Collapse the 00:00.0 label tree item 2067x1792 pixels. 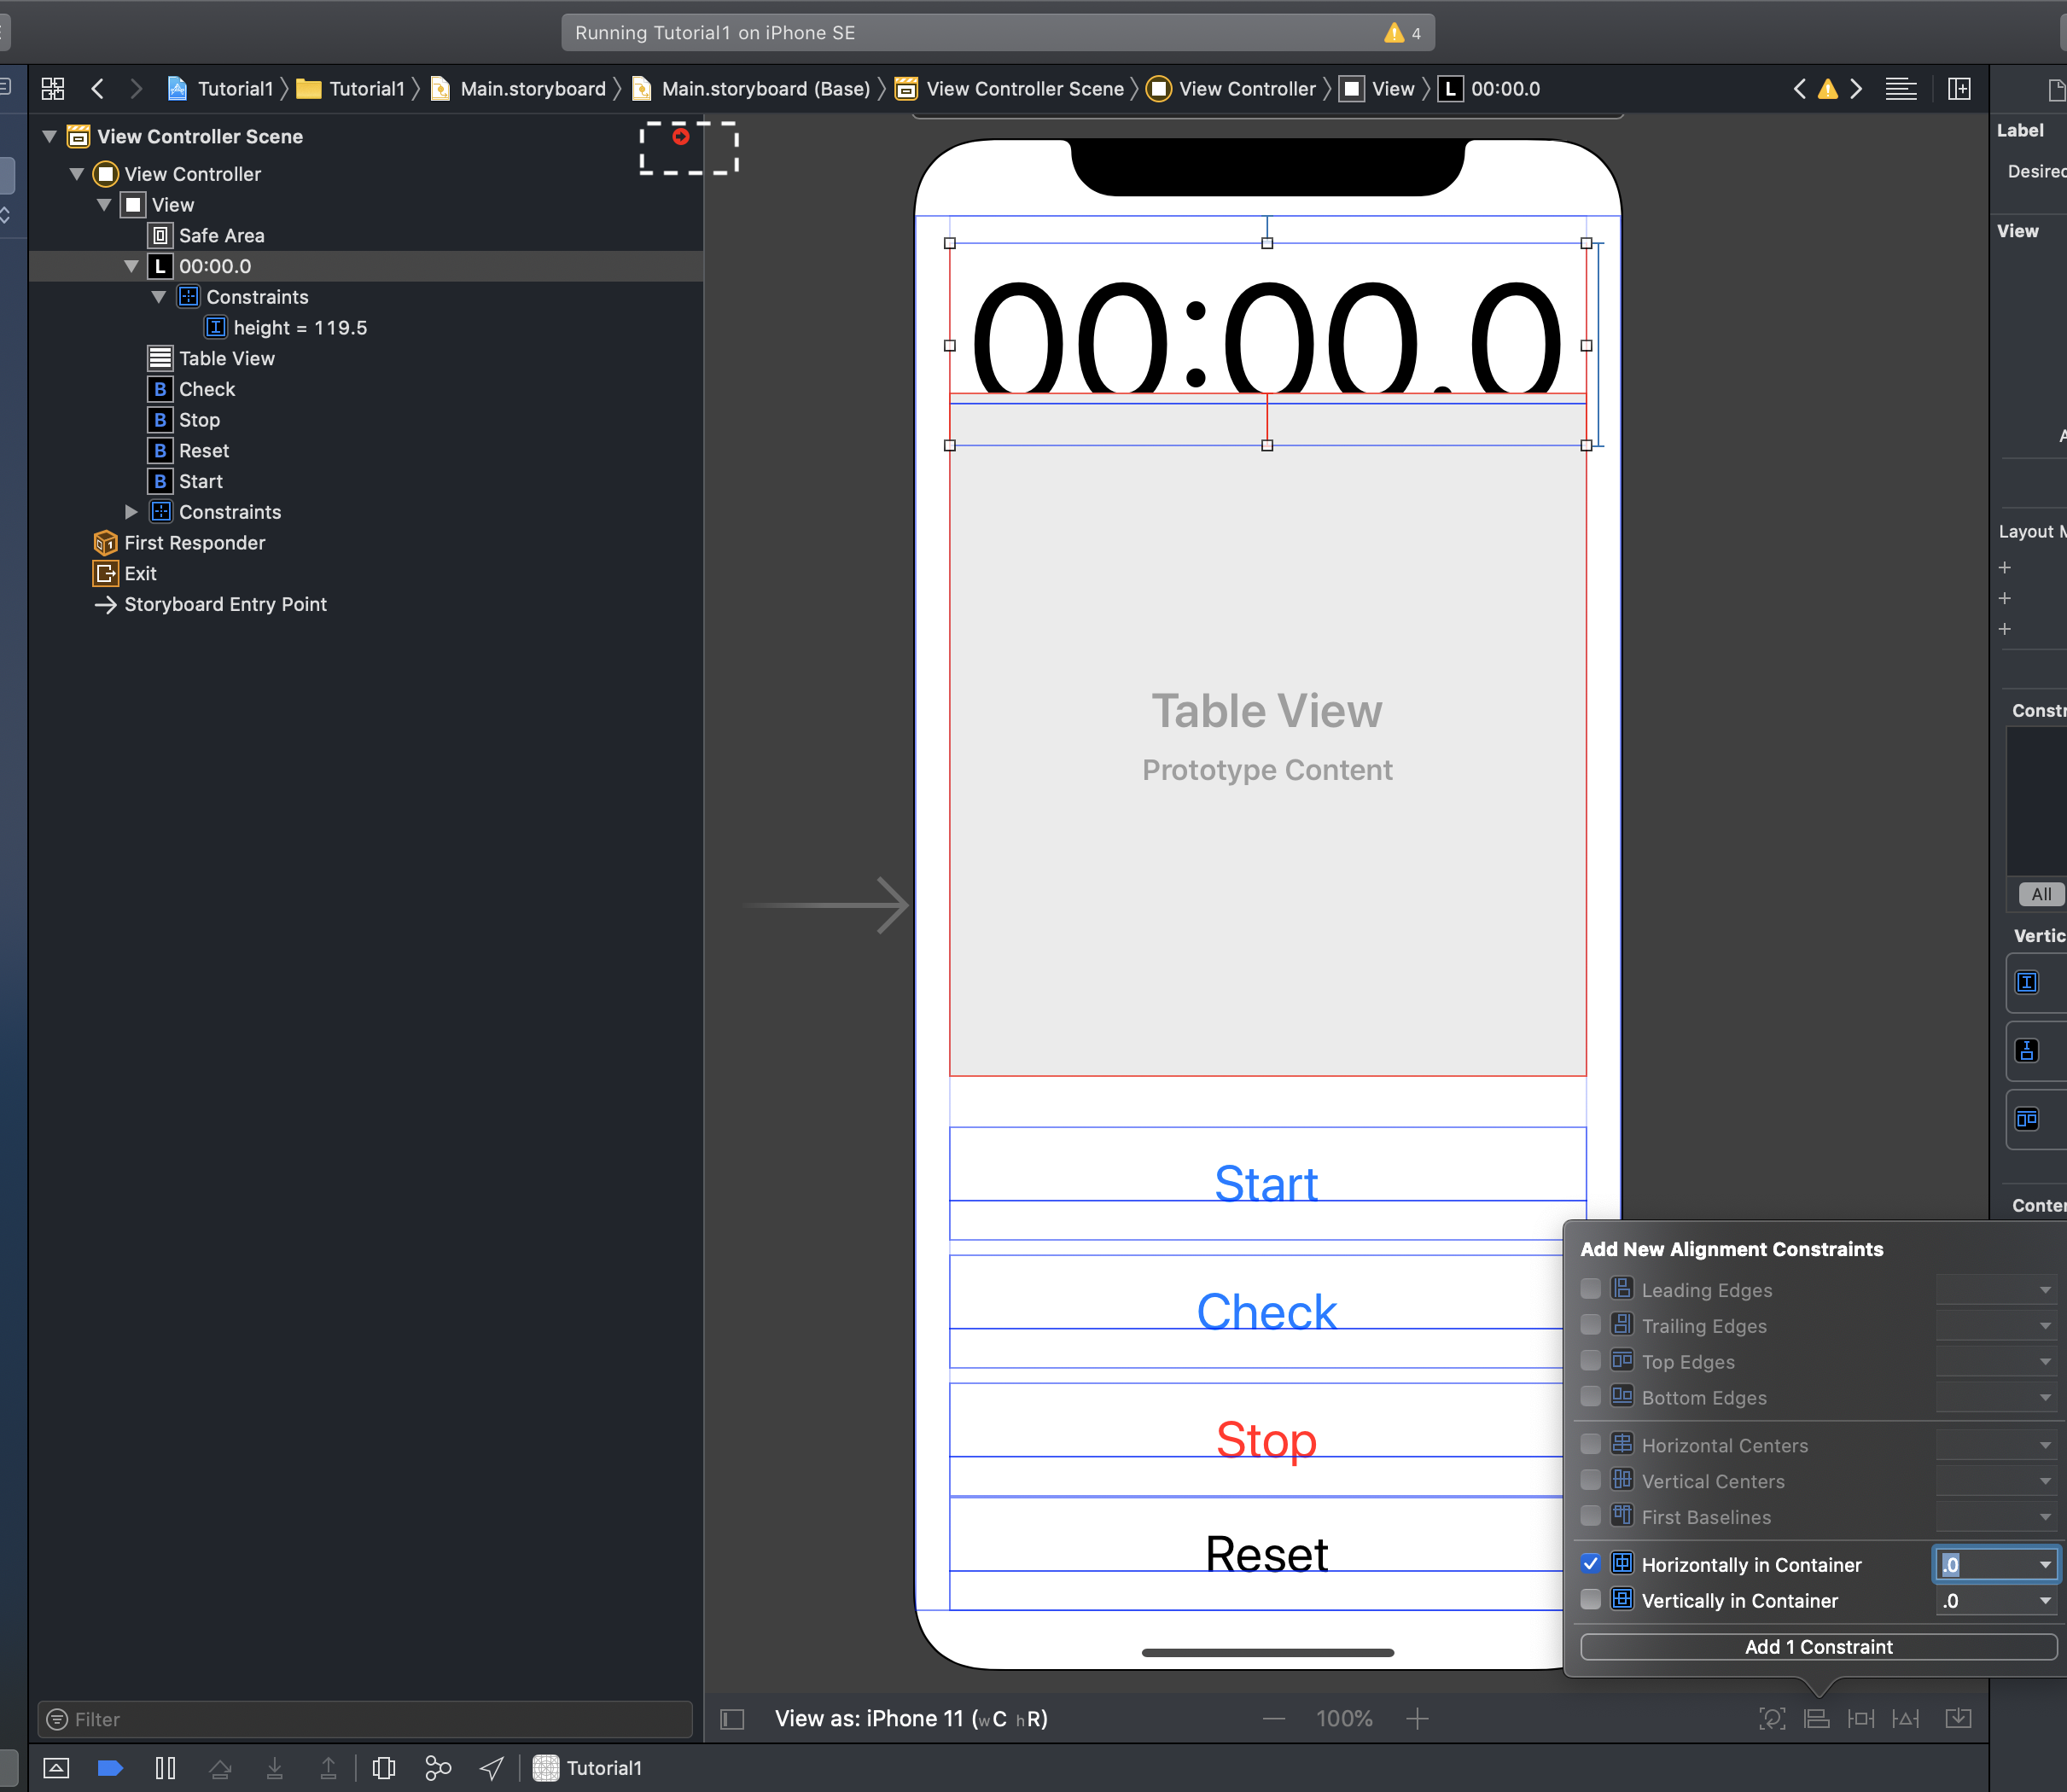tap(131, 266)
